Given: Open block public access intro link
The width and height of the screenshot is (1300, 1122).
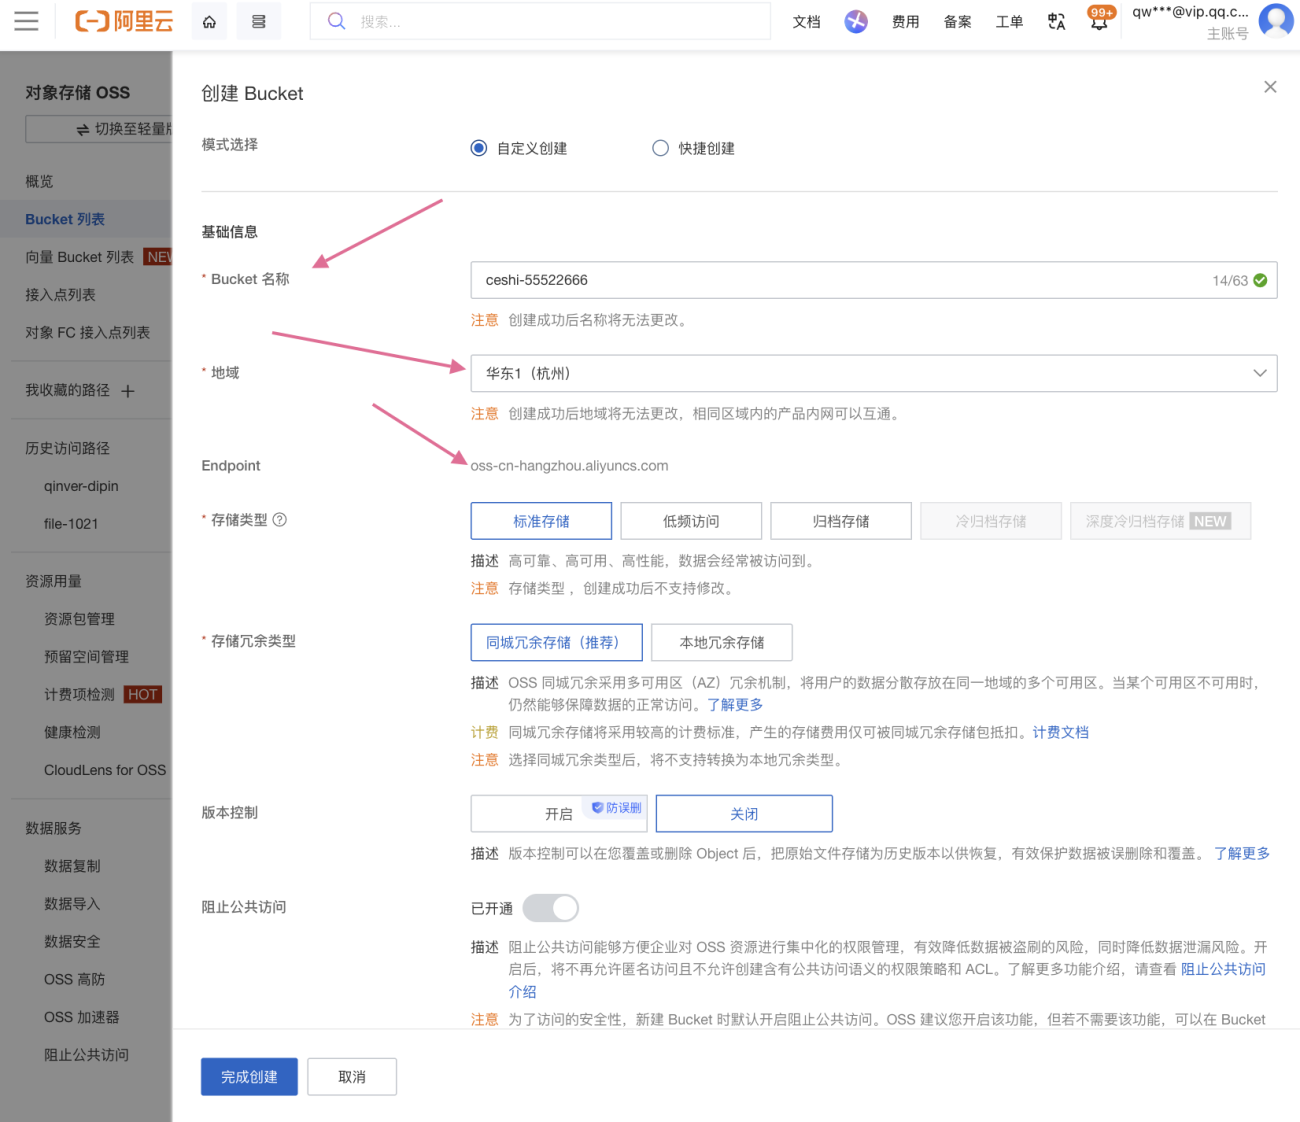Looking at the screenshot, I should [1223, 969].
